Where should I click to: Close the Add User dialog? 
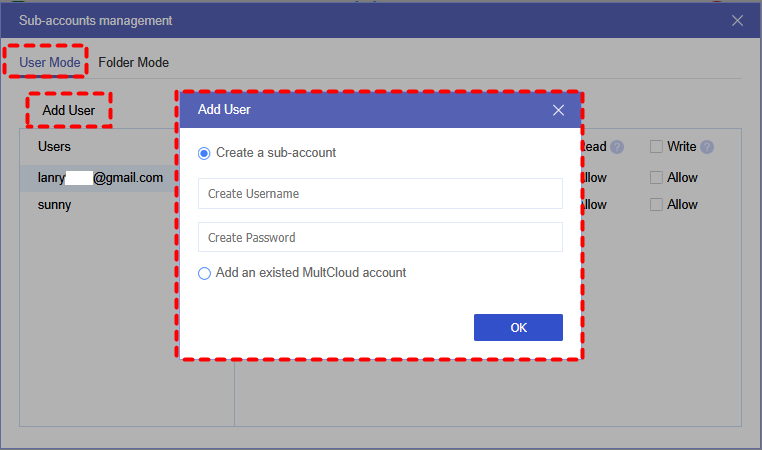559,110
